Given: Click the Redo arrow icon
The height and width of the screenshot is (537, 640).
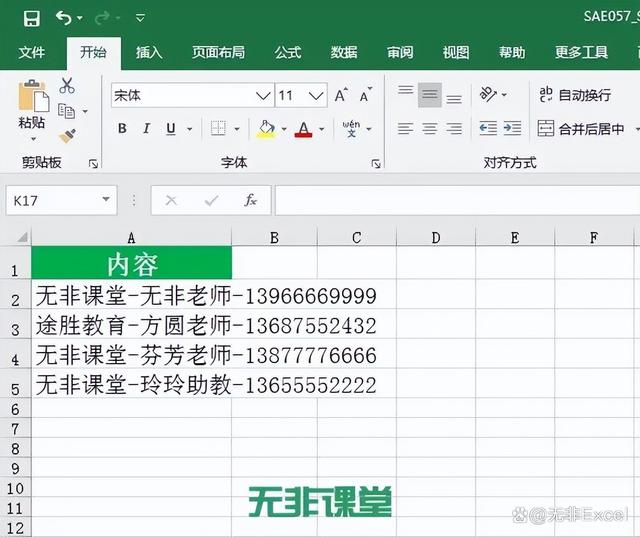Looking at the screenshot, I should point(102,18).
